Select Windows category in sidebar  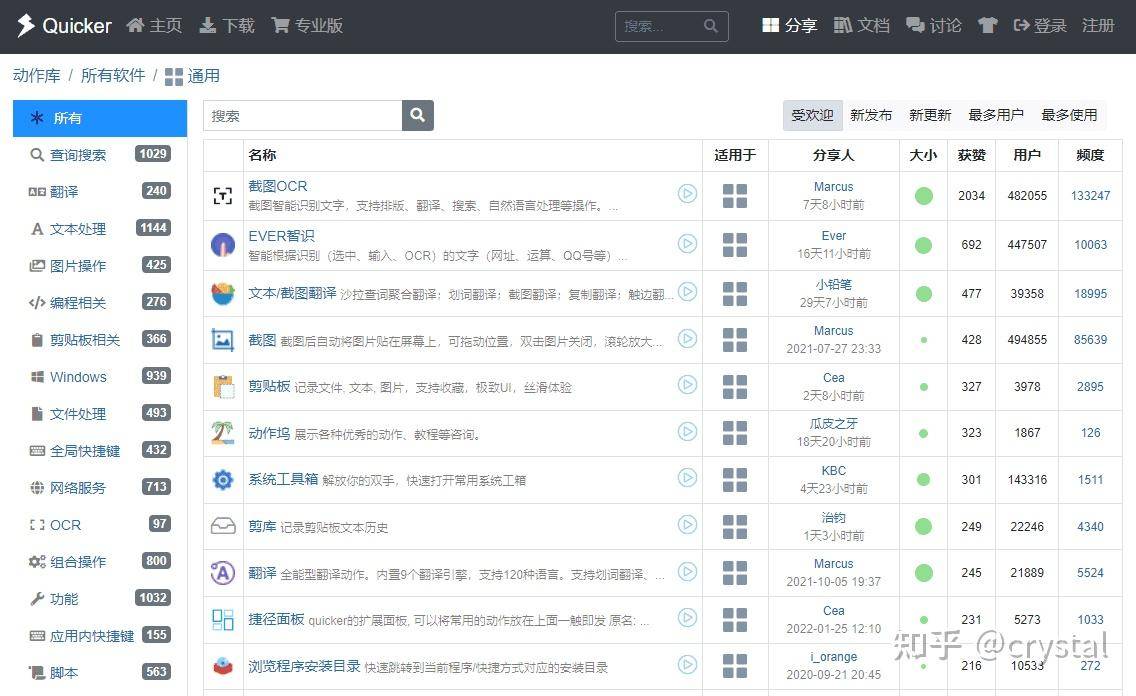[100, 377]
